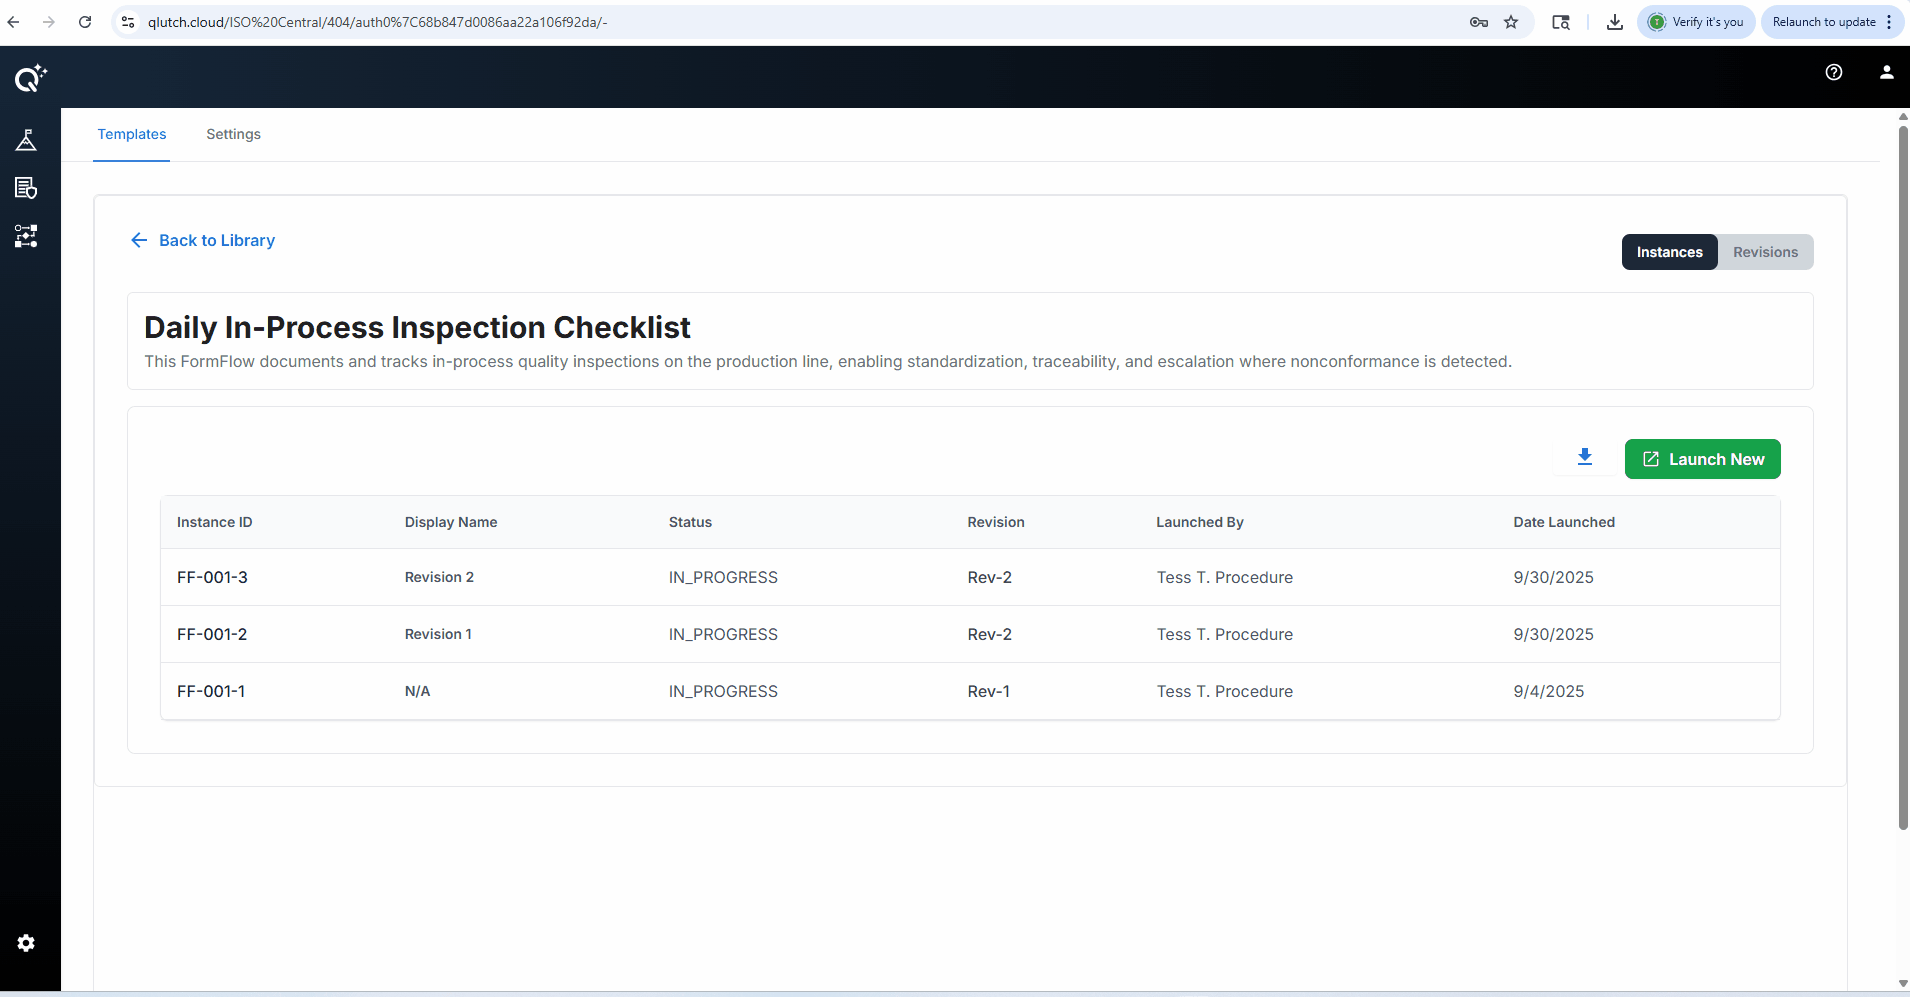The width and height of the screenshot is (1910, 997).
Task: Click 9/30/2025 date in FF-001-3 row
Action: tap(1554, 577)
